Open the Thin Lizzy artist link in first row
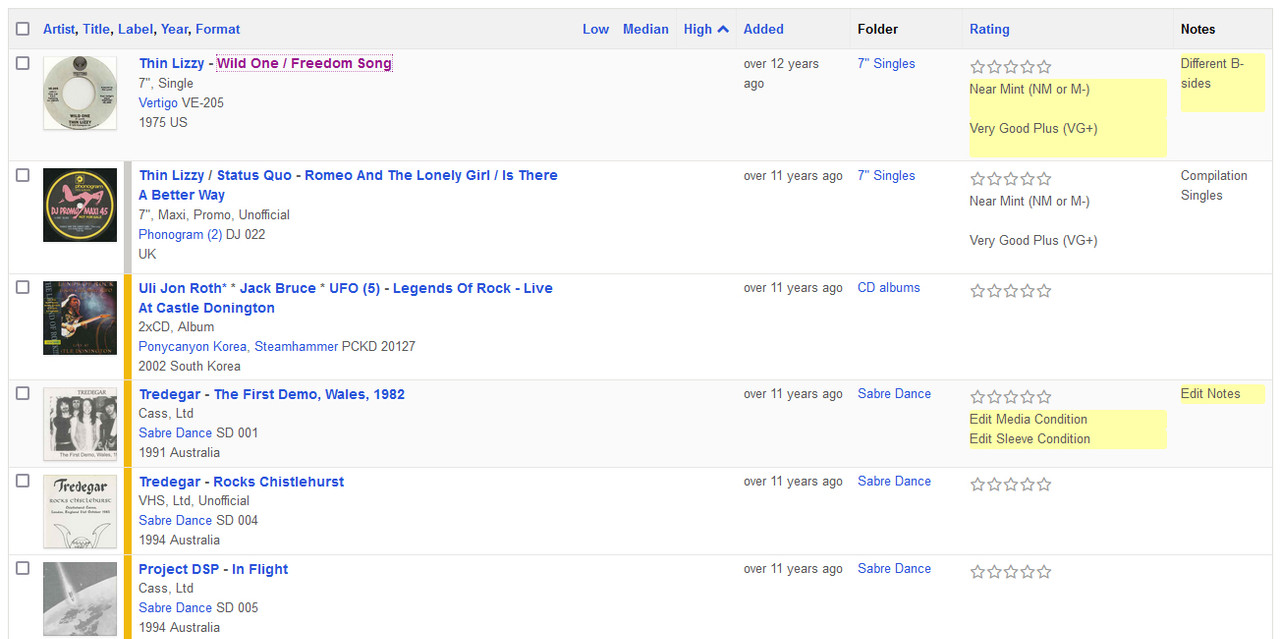The height and width of the screenshot is (639, 1280). (x=172, y=63)
